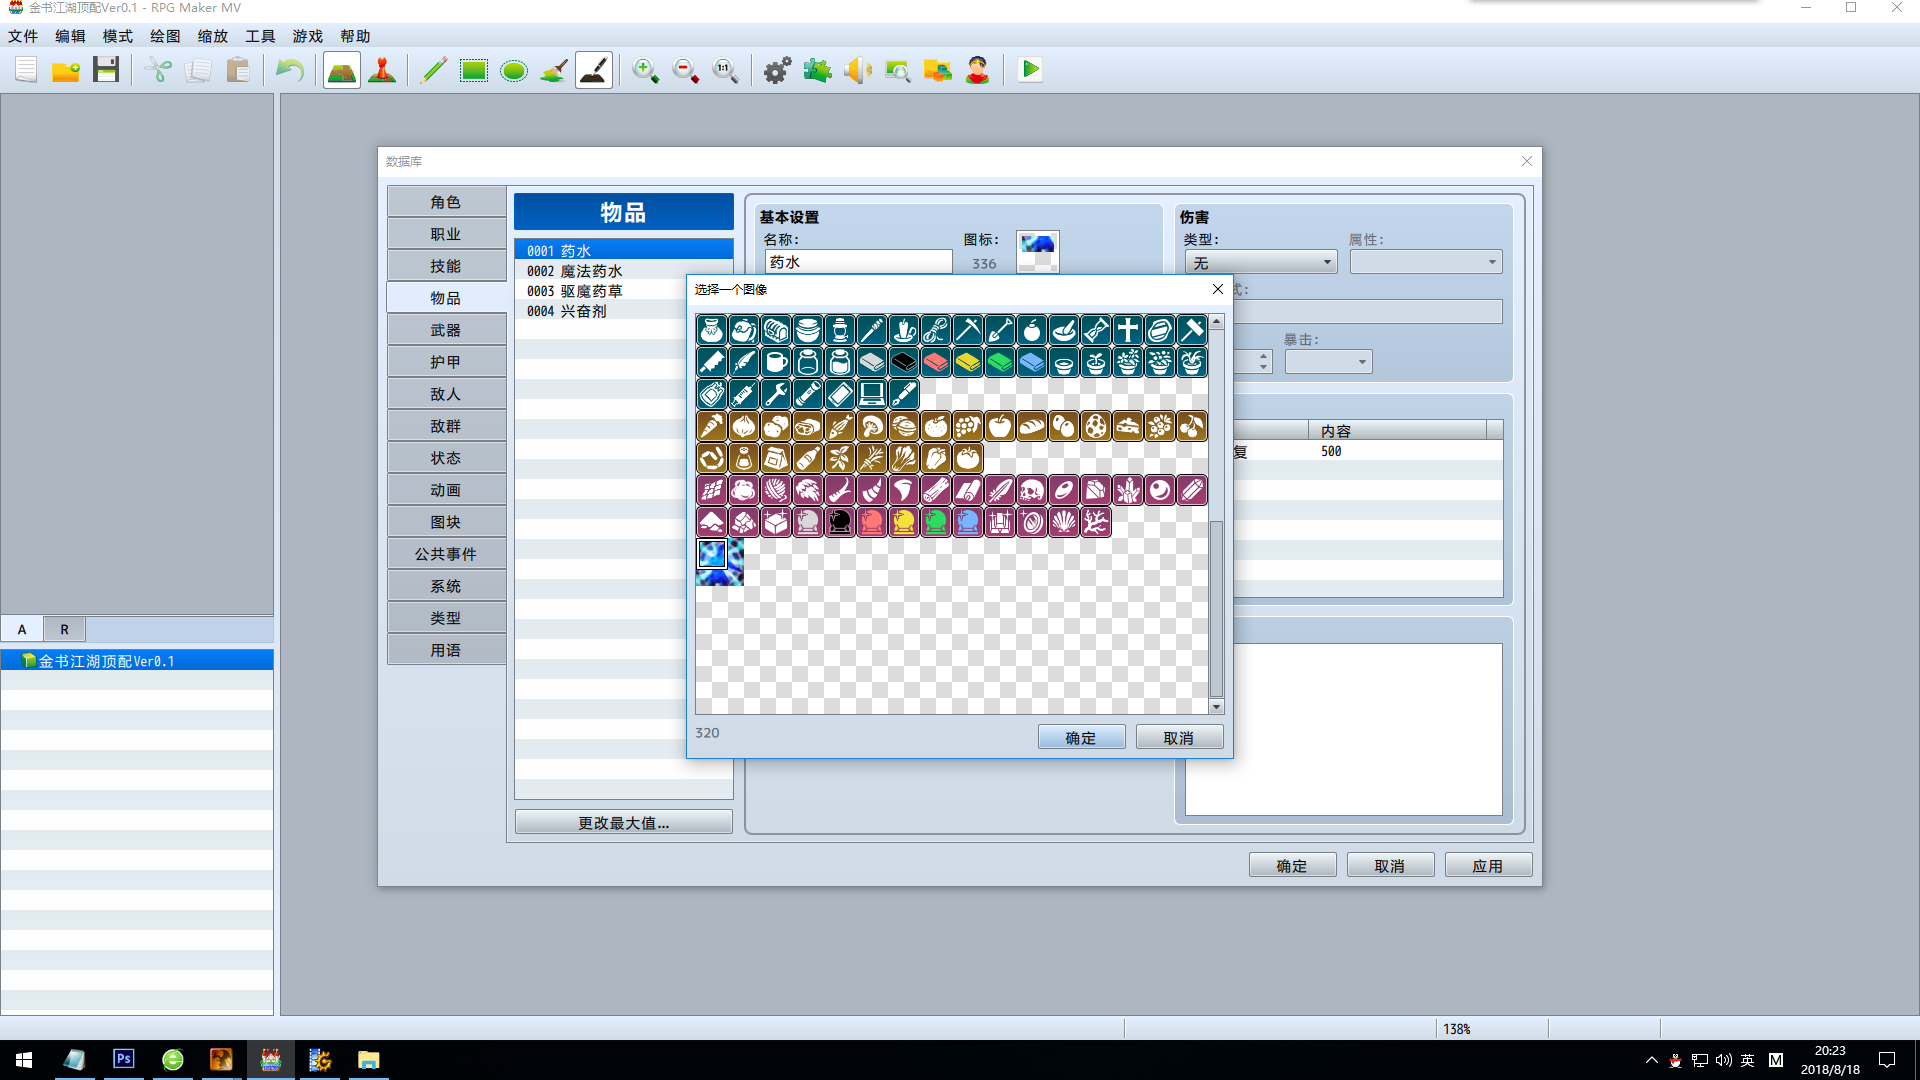Click the 应用 button in the database window
Image resolution: width=1920 pixels, height=1080 pixels.
tap(1488, 866)
